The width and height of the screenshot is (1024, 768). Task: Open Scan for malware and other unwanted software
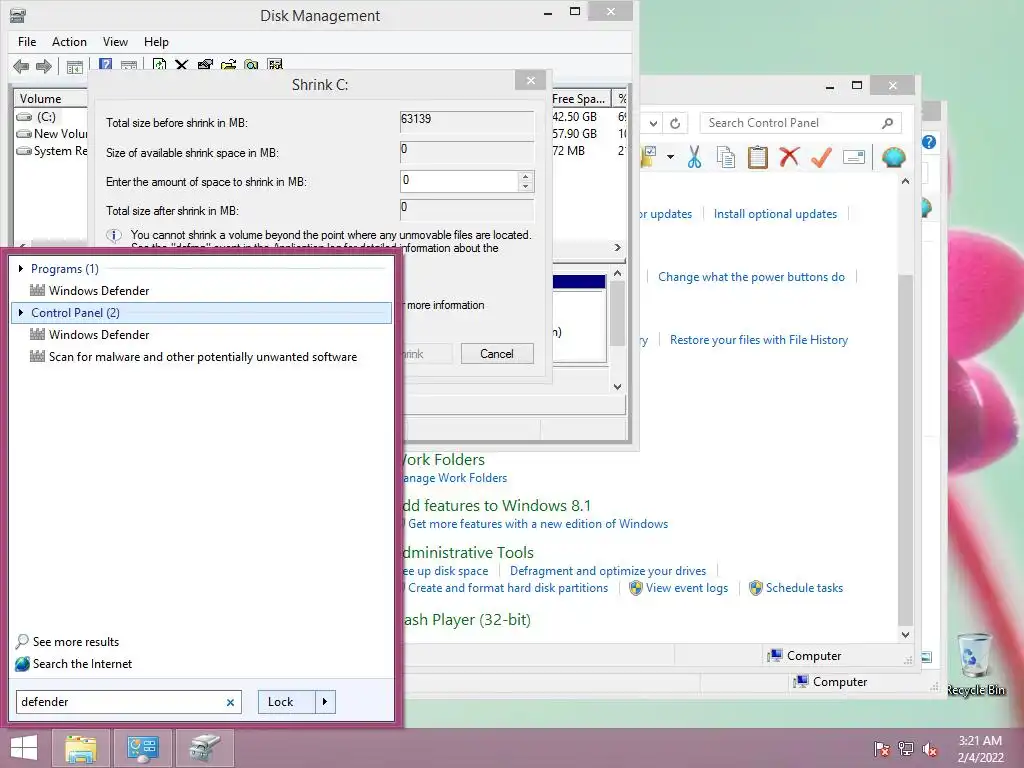click(202, 357)
